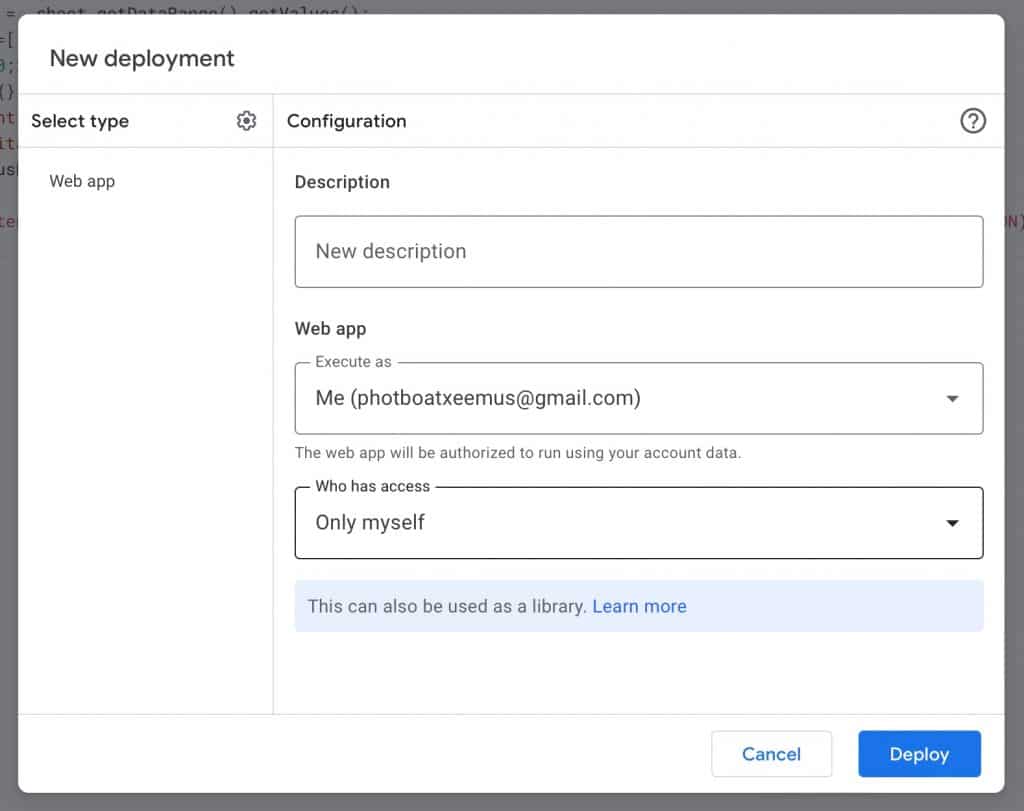Click the help question mark icon
This screenshot has width=1024, height=811.
(973, 121)
